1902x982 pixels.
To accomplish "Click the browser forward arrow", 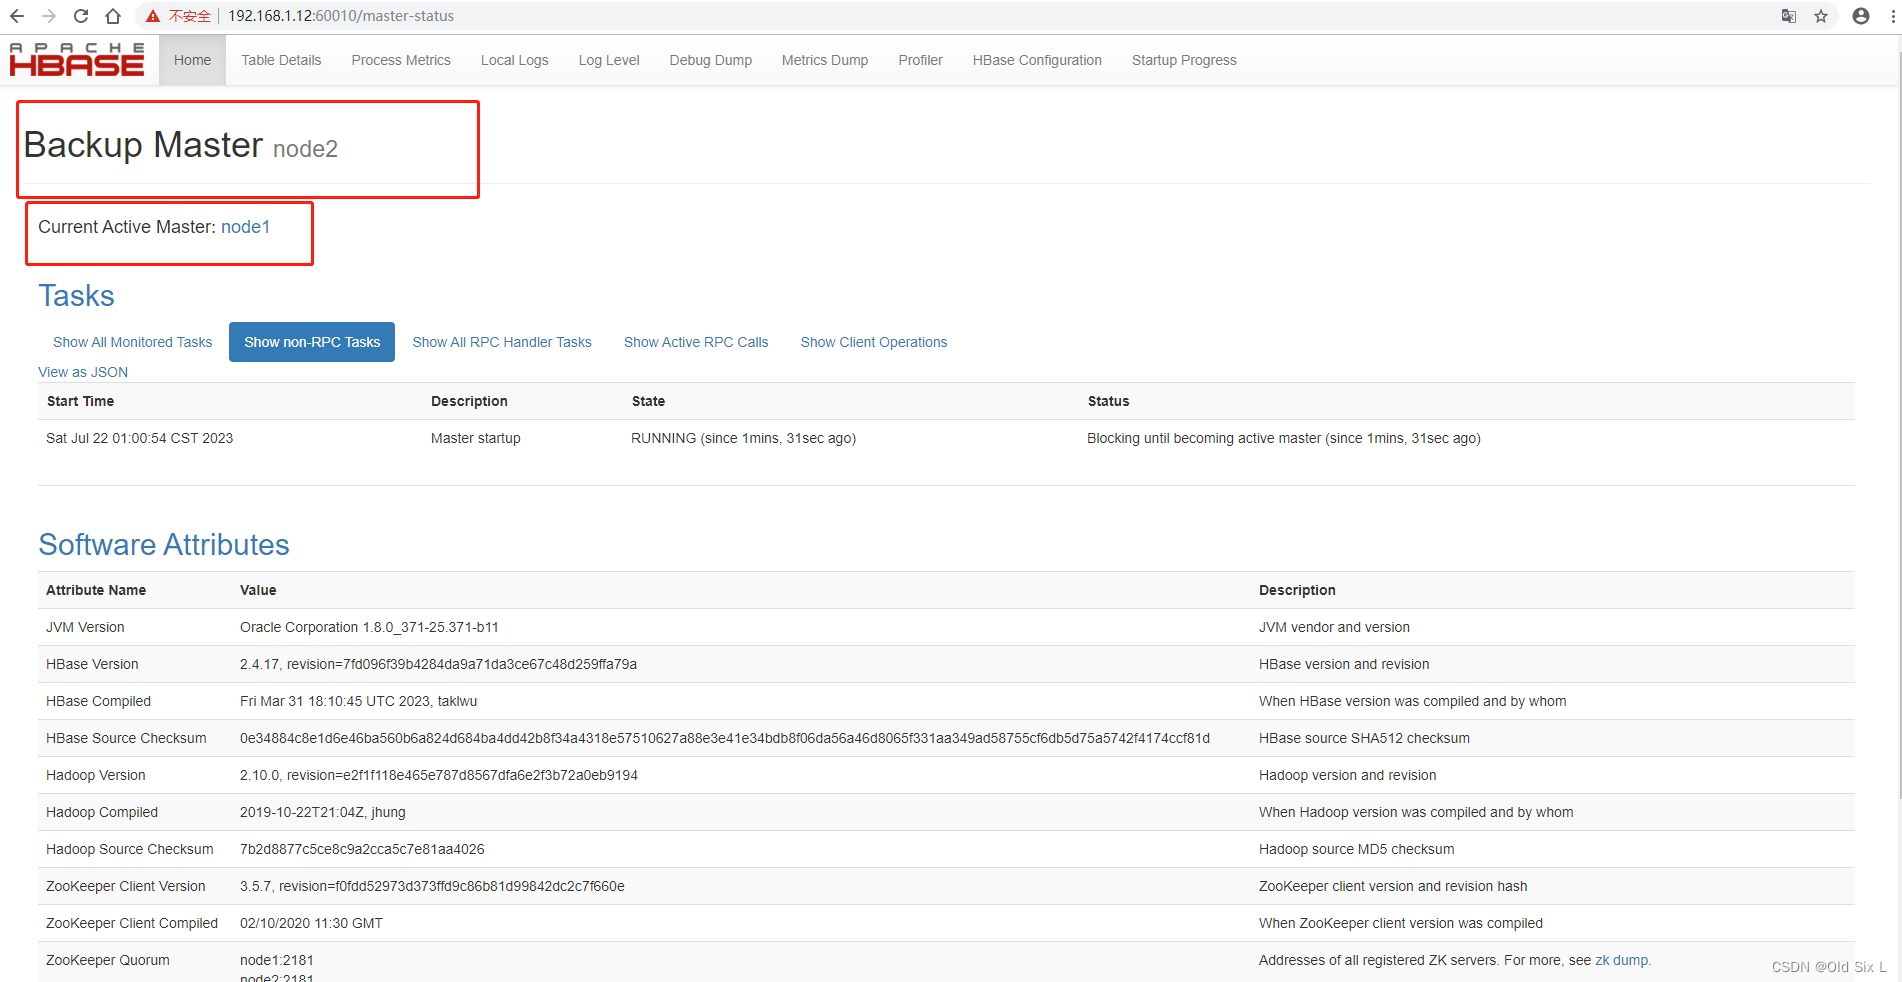I will (49, 16).
